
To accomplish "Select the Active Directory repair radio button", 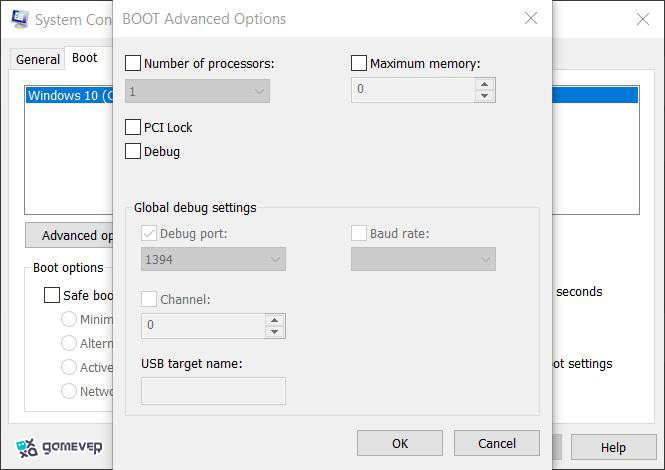I will click(69, 367).
